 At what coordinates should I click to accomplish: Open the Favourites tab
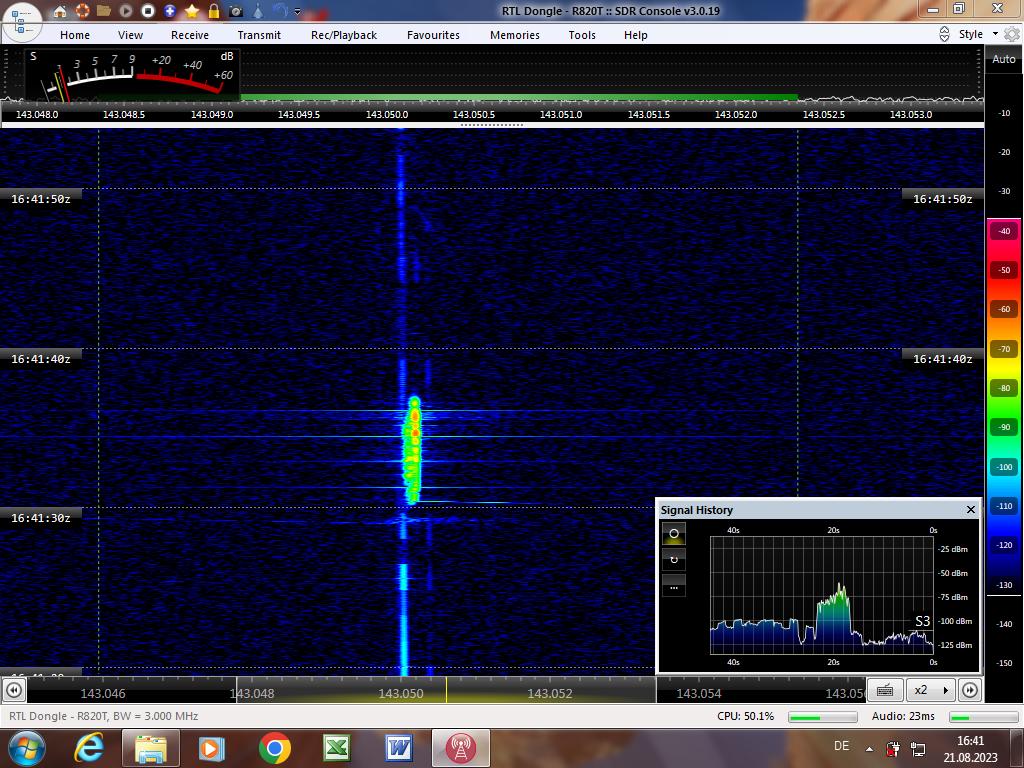click(433, 35)
